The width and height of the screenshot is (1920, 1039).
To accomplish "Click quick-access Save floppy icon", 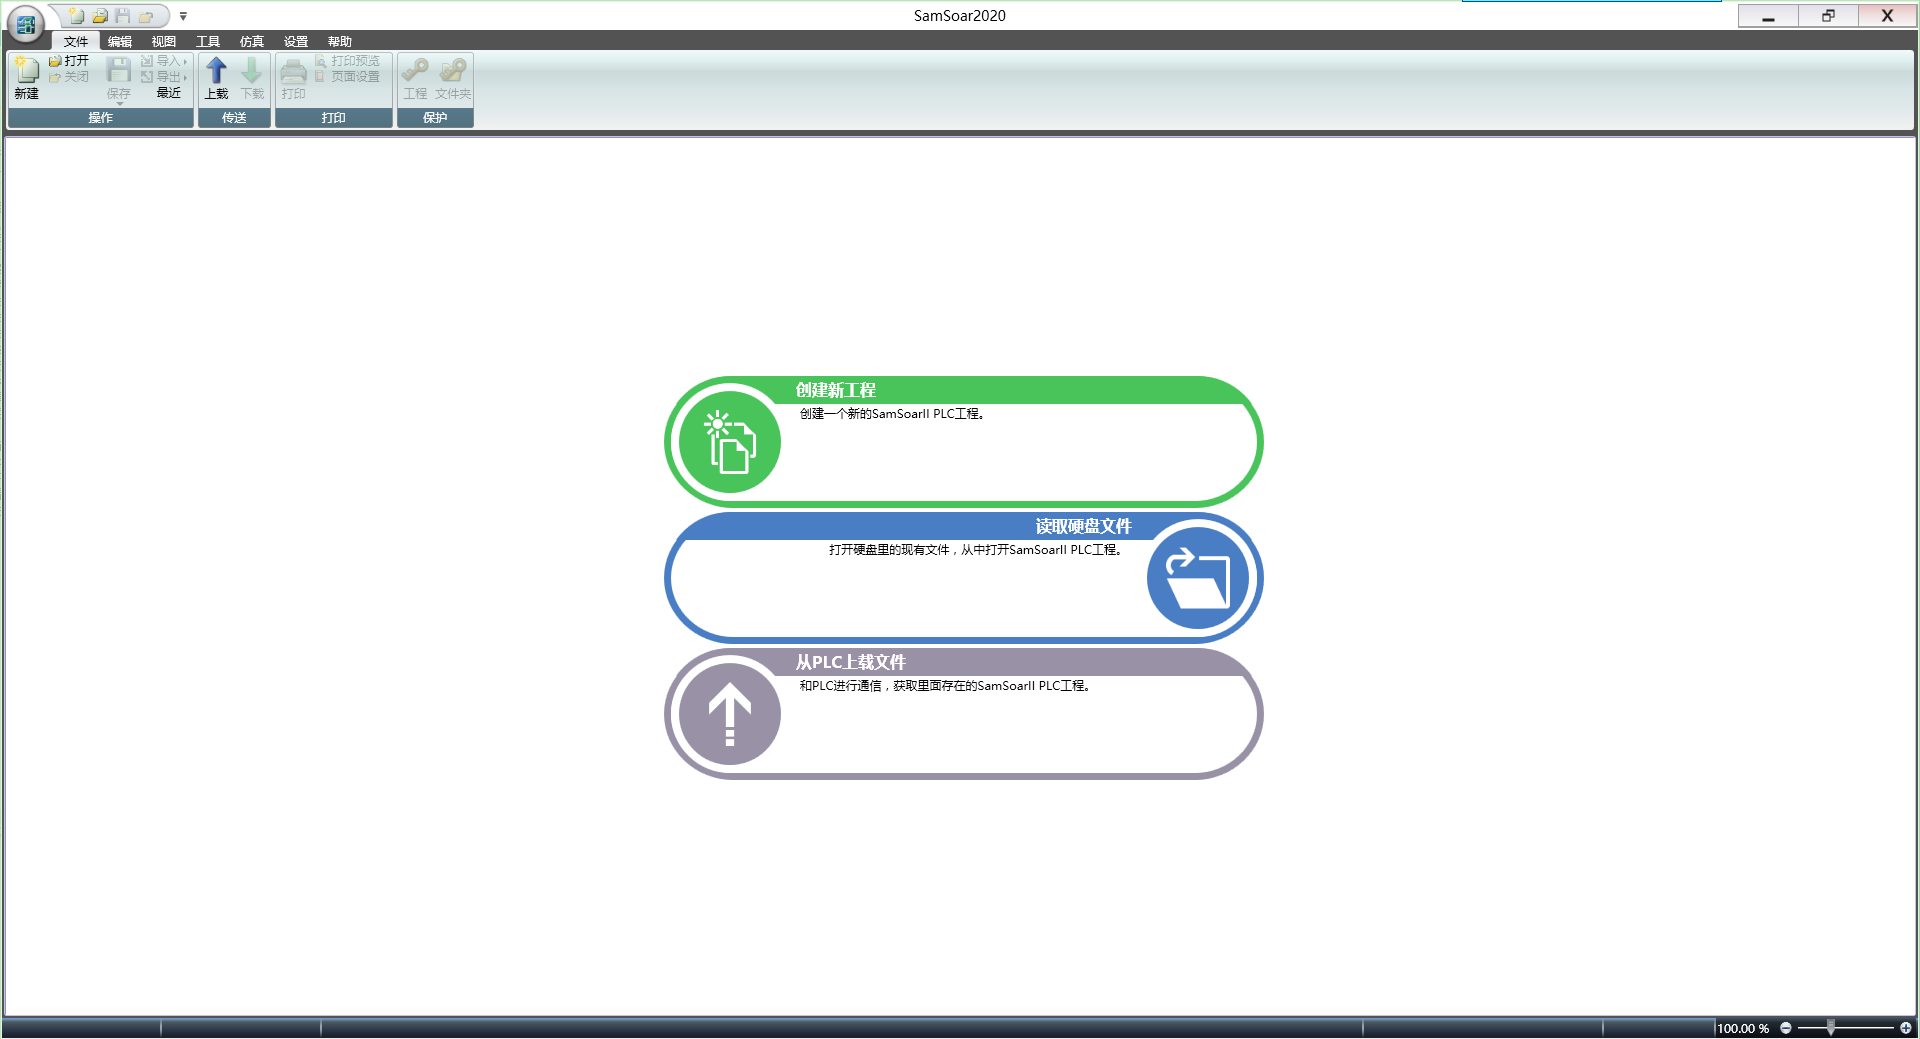I will click(123, 16).
